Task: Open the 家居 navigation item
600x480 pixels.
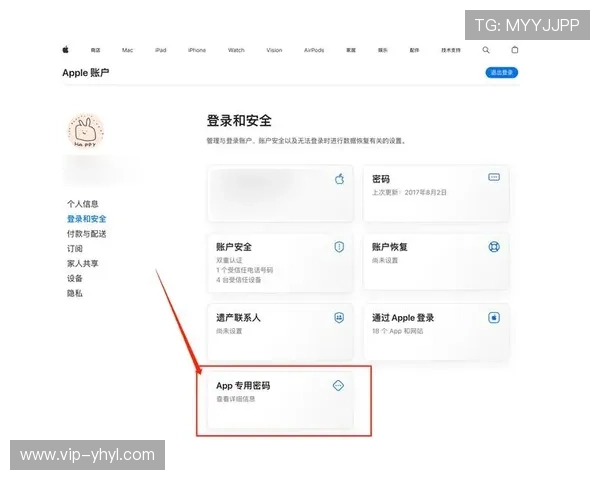Action: (351, 50)
